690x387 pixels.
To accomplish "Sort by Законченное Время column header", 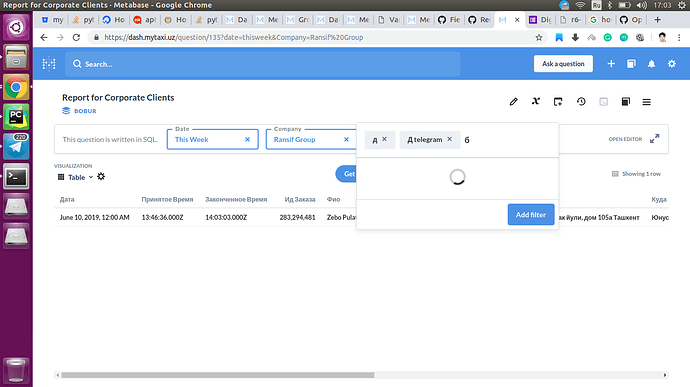I will [236, 199].
